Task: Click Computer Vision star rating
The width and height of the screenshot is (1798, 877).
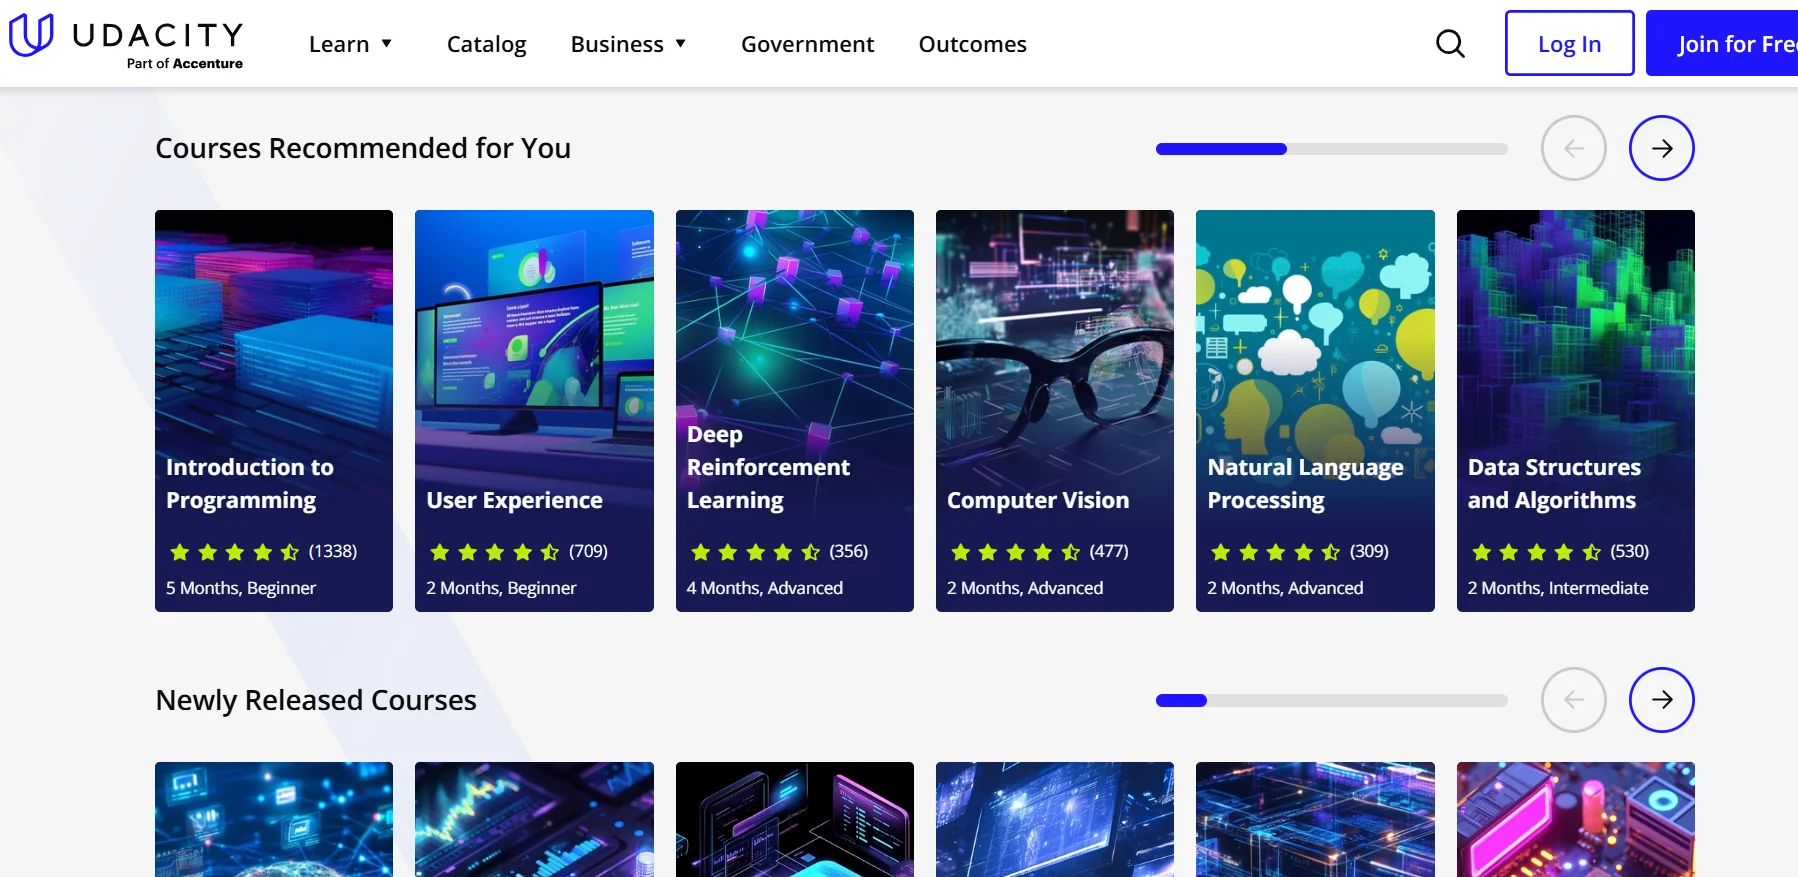Action: point(1015,552)
